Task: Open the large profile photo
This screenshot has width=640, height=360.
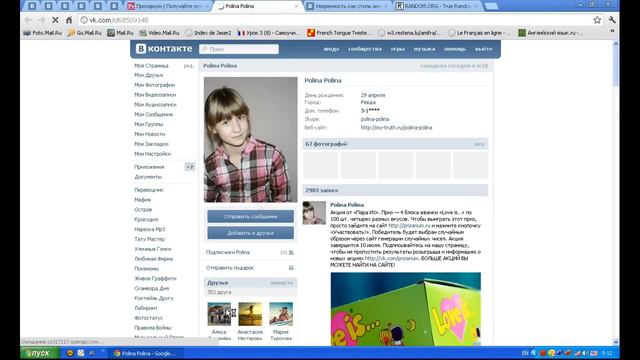Action: [x=251, y=140]
